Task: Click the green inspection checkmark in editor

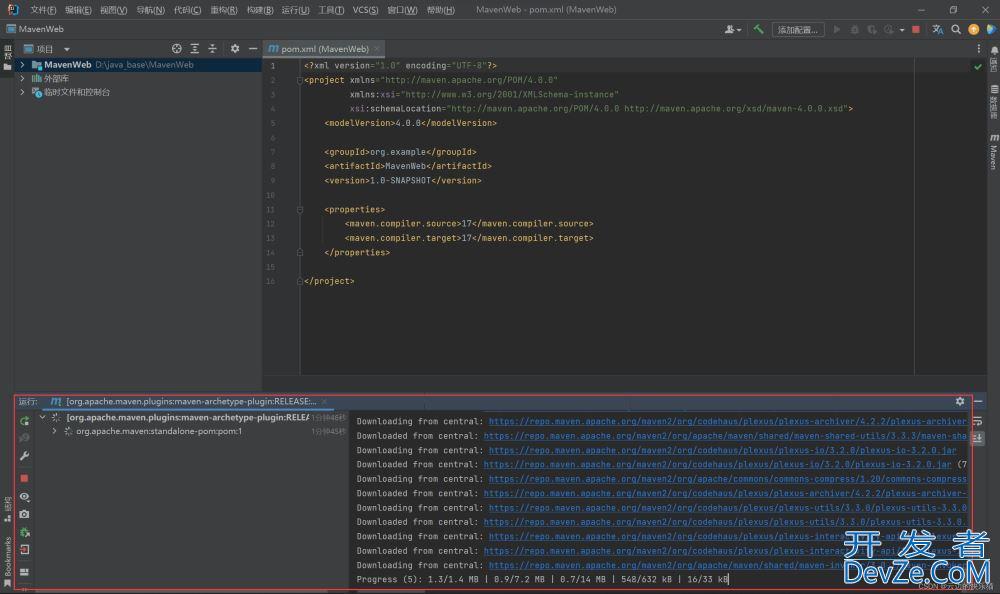Action: tap(978, 66)
